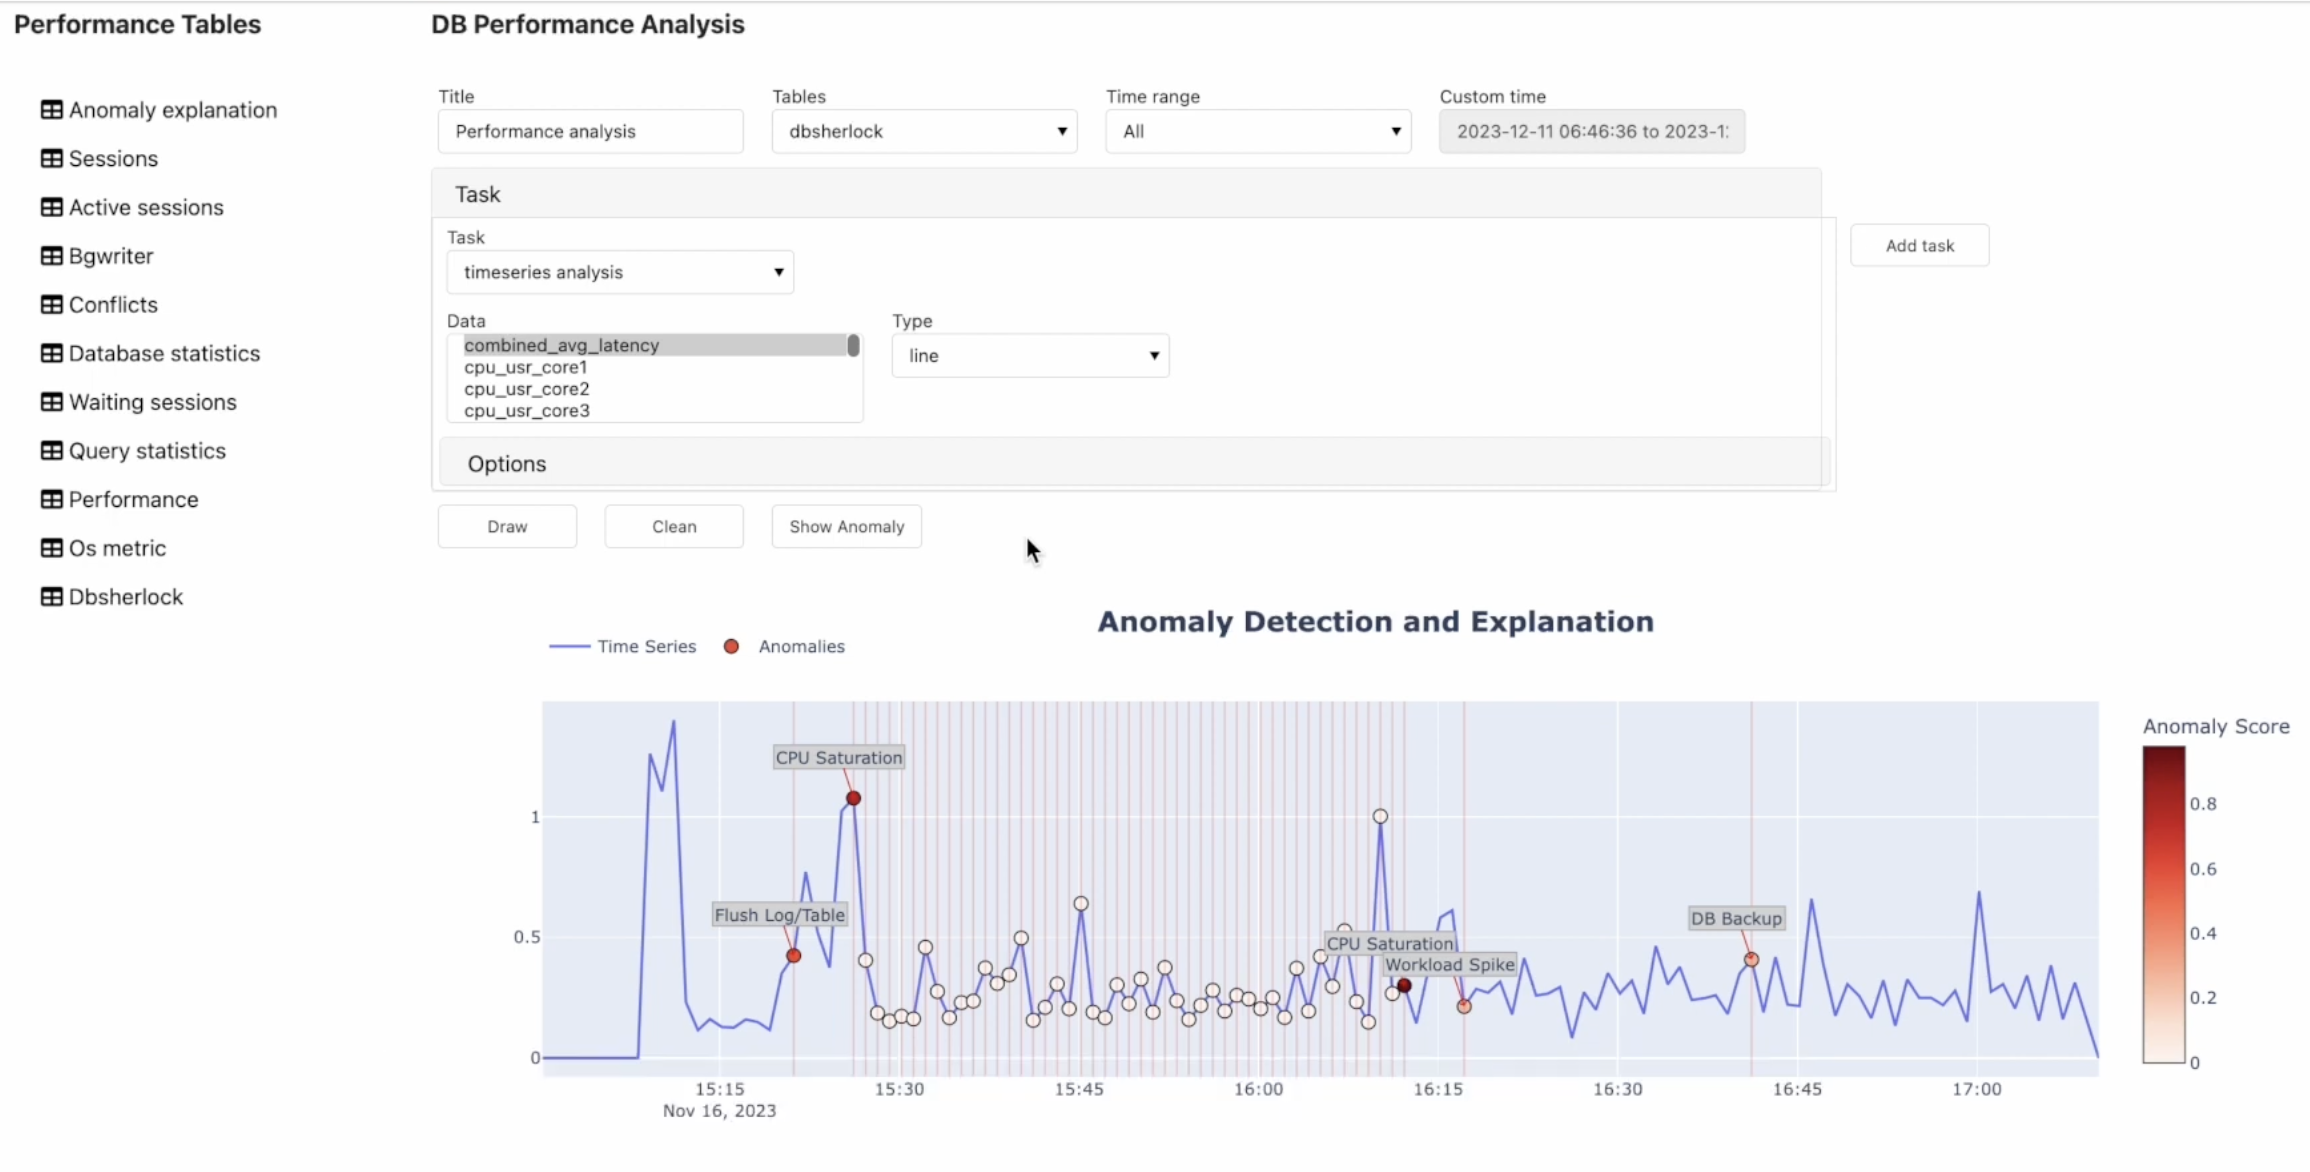Click the Active sessions table icon
This screenshot has height=1172, width=2310.
[x=51, y=207]
